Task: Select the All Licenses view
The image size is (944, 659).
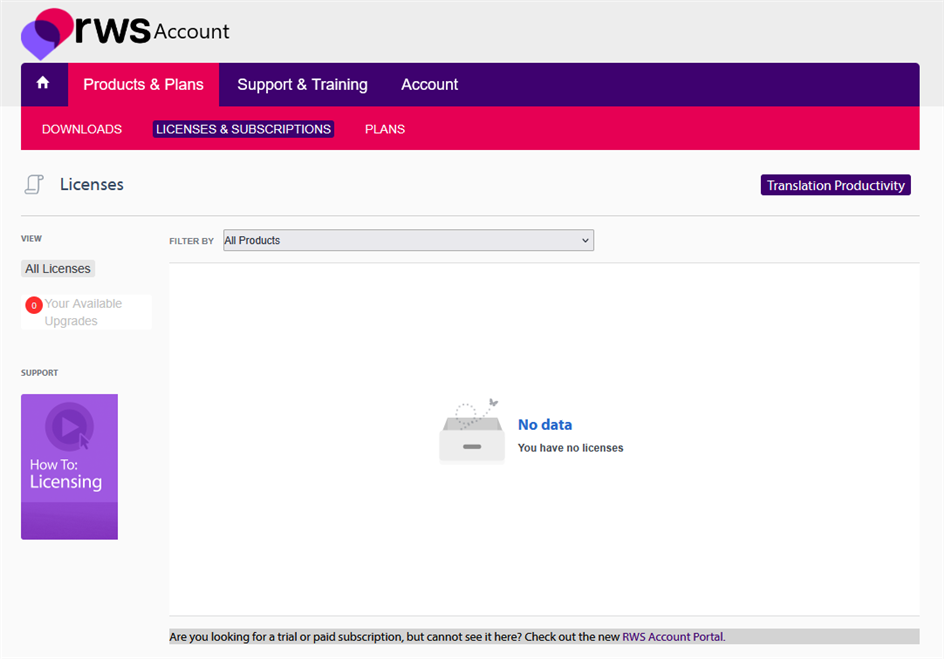Action: [x=58, y=268]
